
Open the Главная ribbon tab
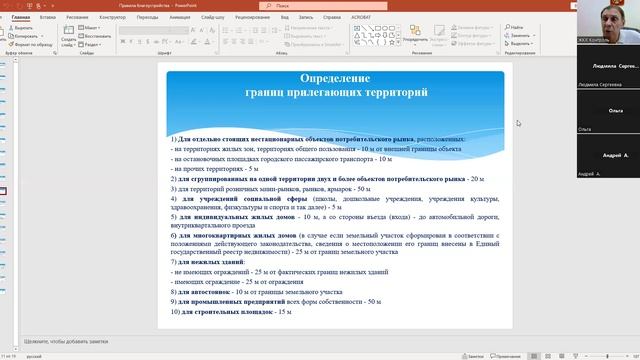pyautogui.click(x=21, y=17)
